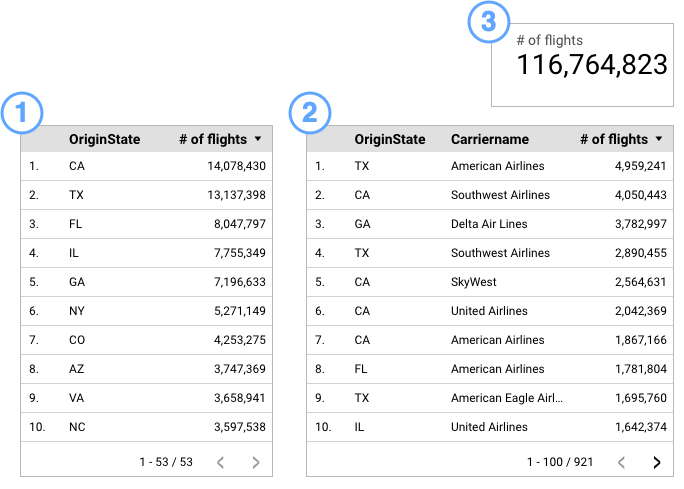Click previous page arrow in OriginState table
Viewport: 684px width, 489px height.
coord(220,462)
